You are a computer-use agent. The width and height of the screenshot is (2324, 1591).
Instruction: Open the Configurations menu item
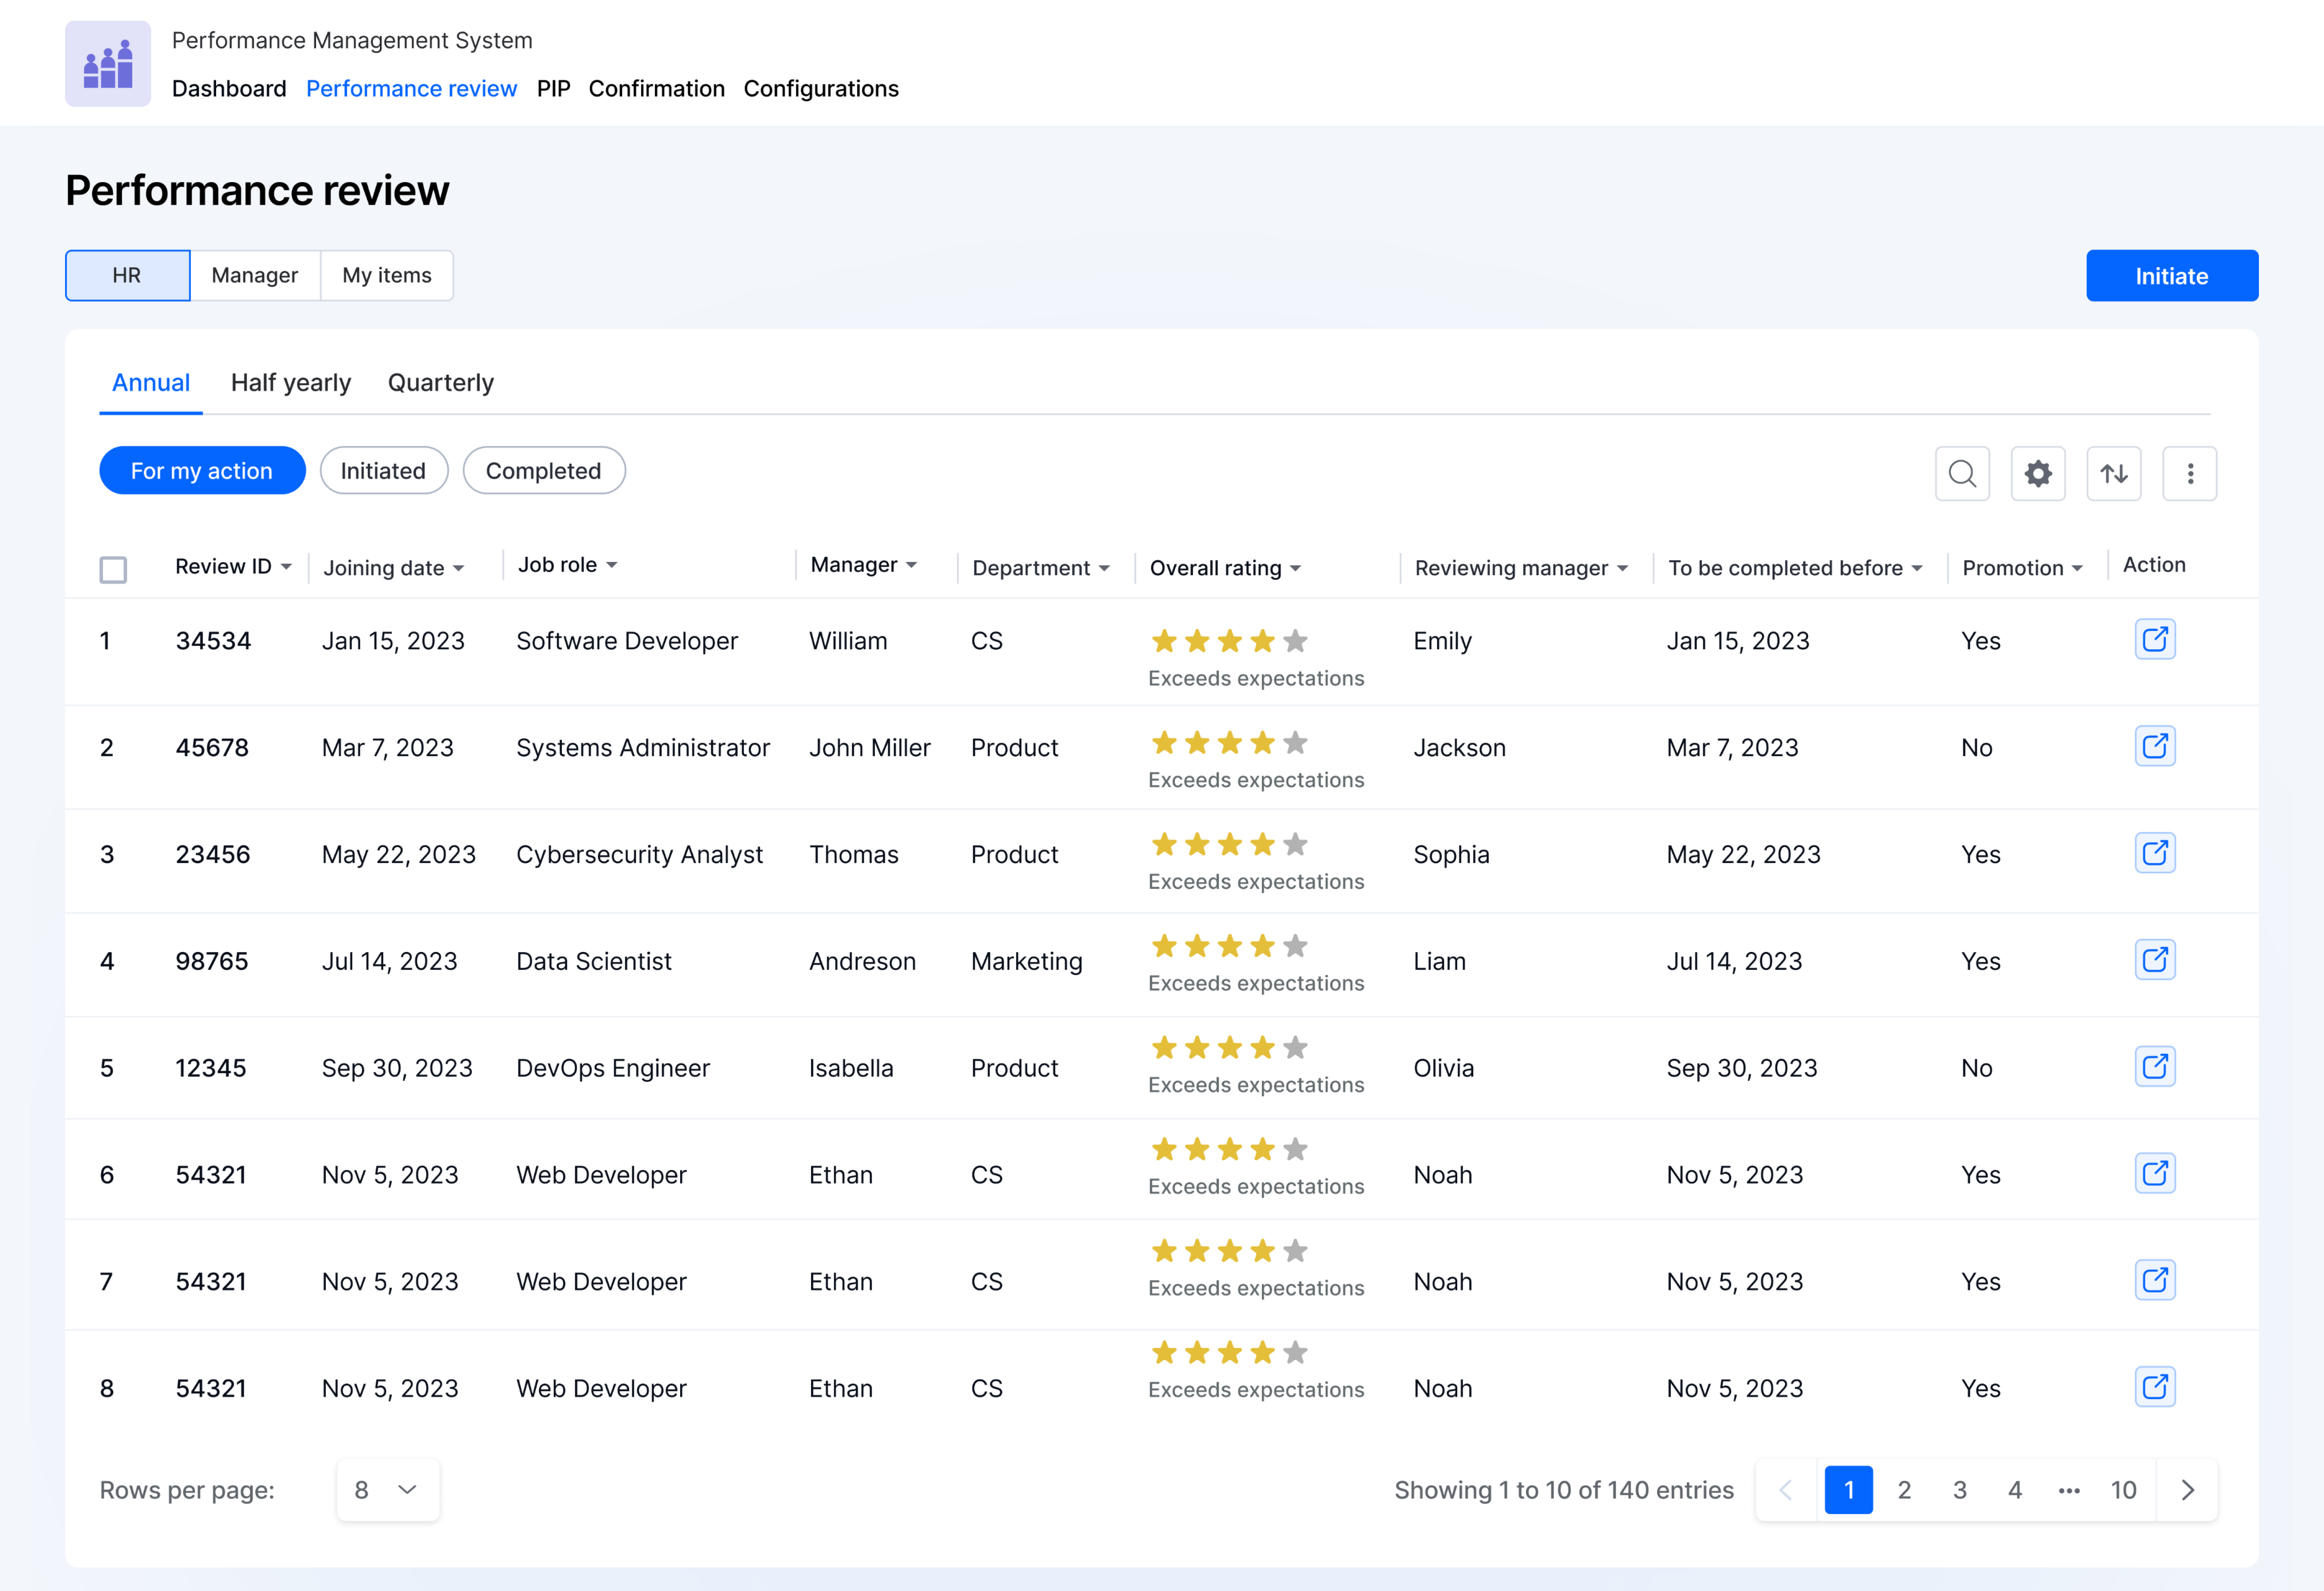(821, 88)
